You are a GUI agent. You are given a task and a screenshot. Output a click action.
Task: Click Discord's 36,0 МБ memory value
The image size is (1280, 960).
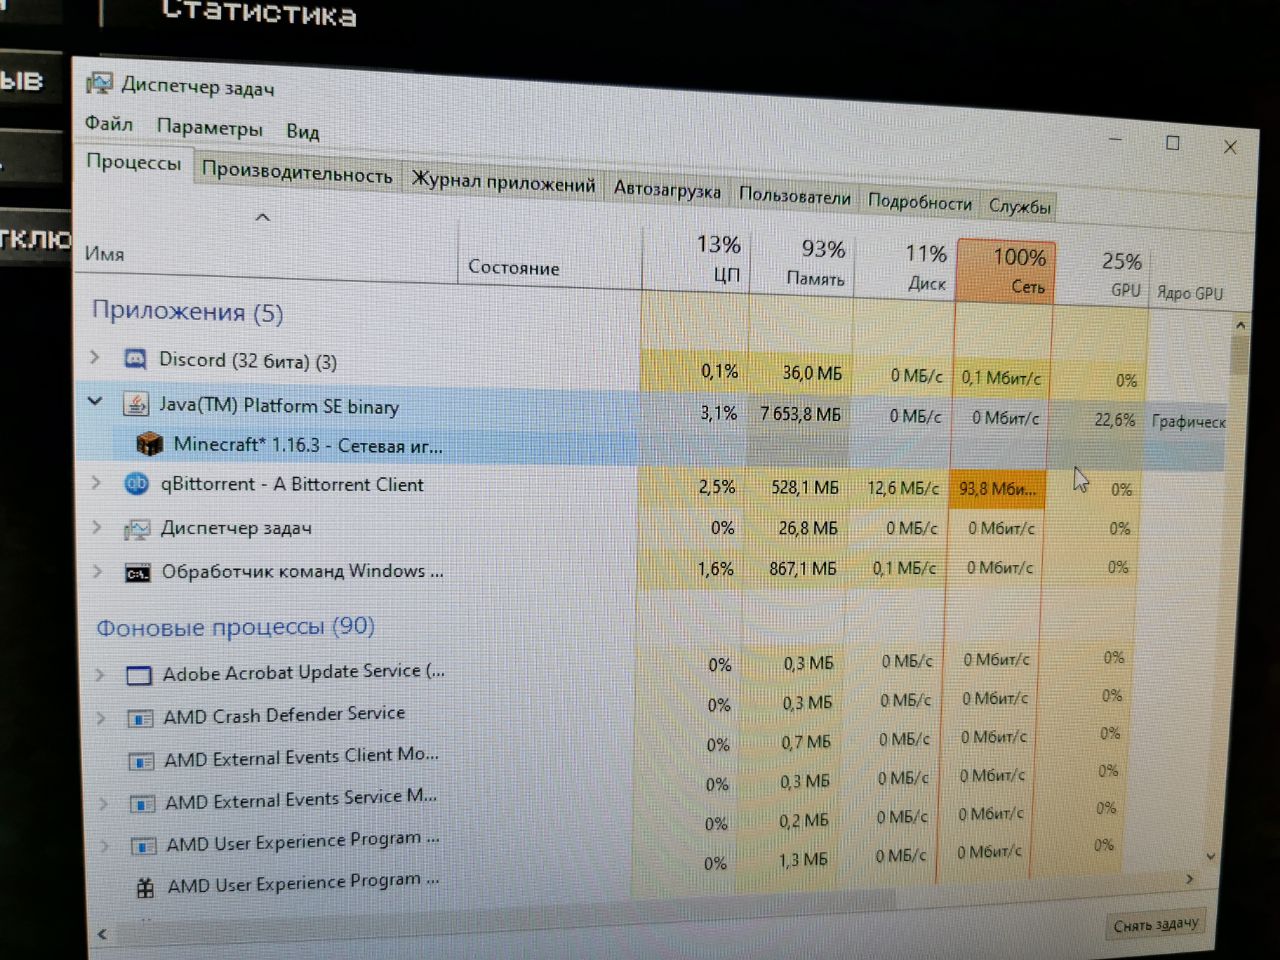coord(812,373)
